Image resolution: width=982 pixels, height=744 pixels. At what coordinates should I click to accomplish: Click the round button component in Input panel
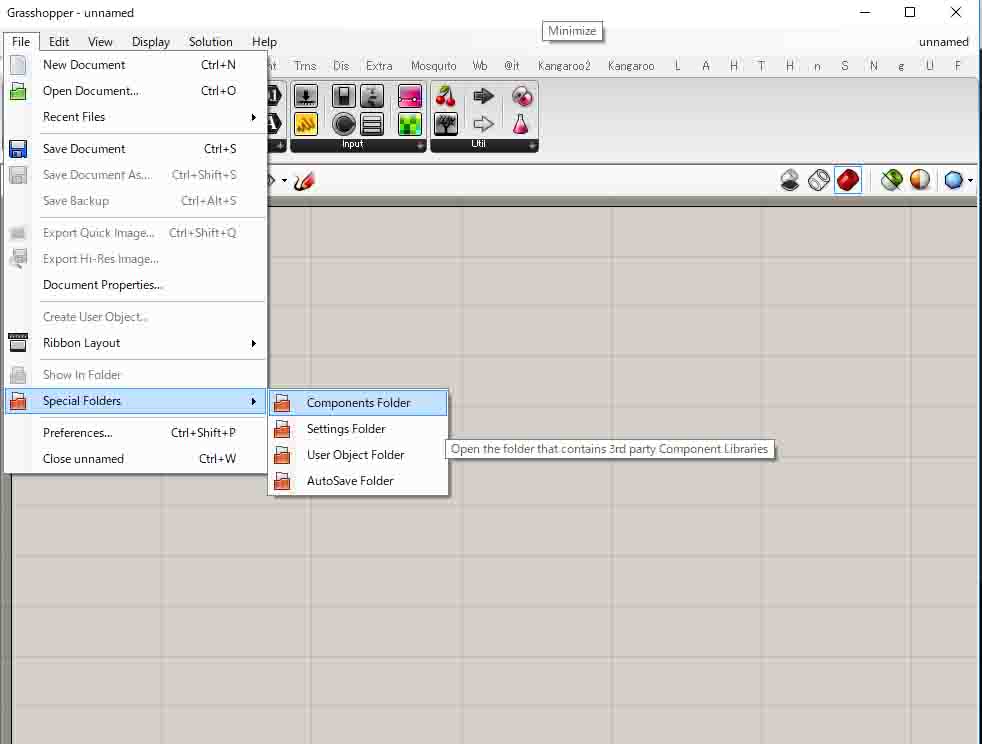click(344, 124)
